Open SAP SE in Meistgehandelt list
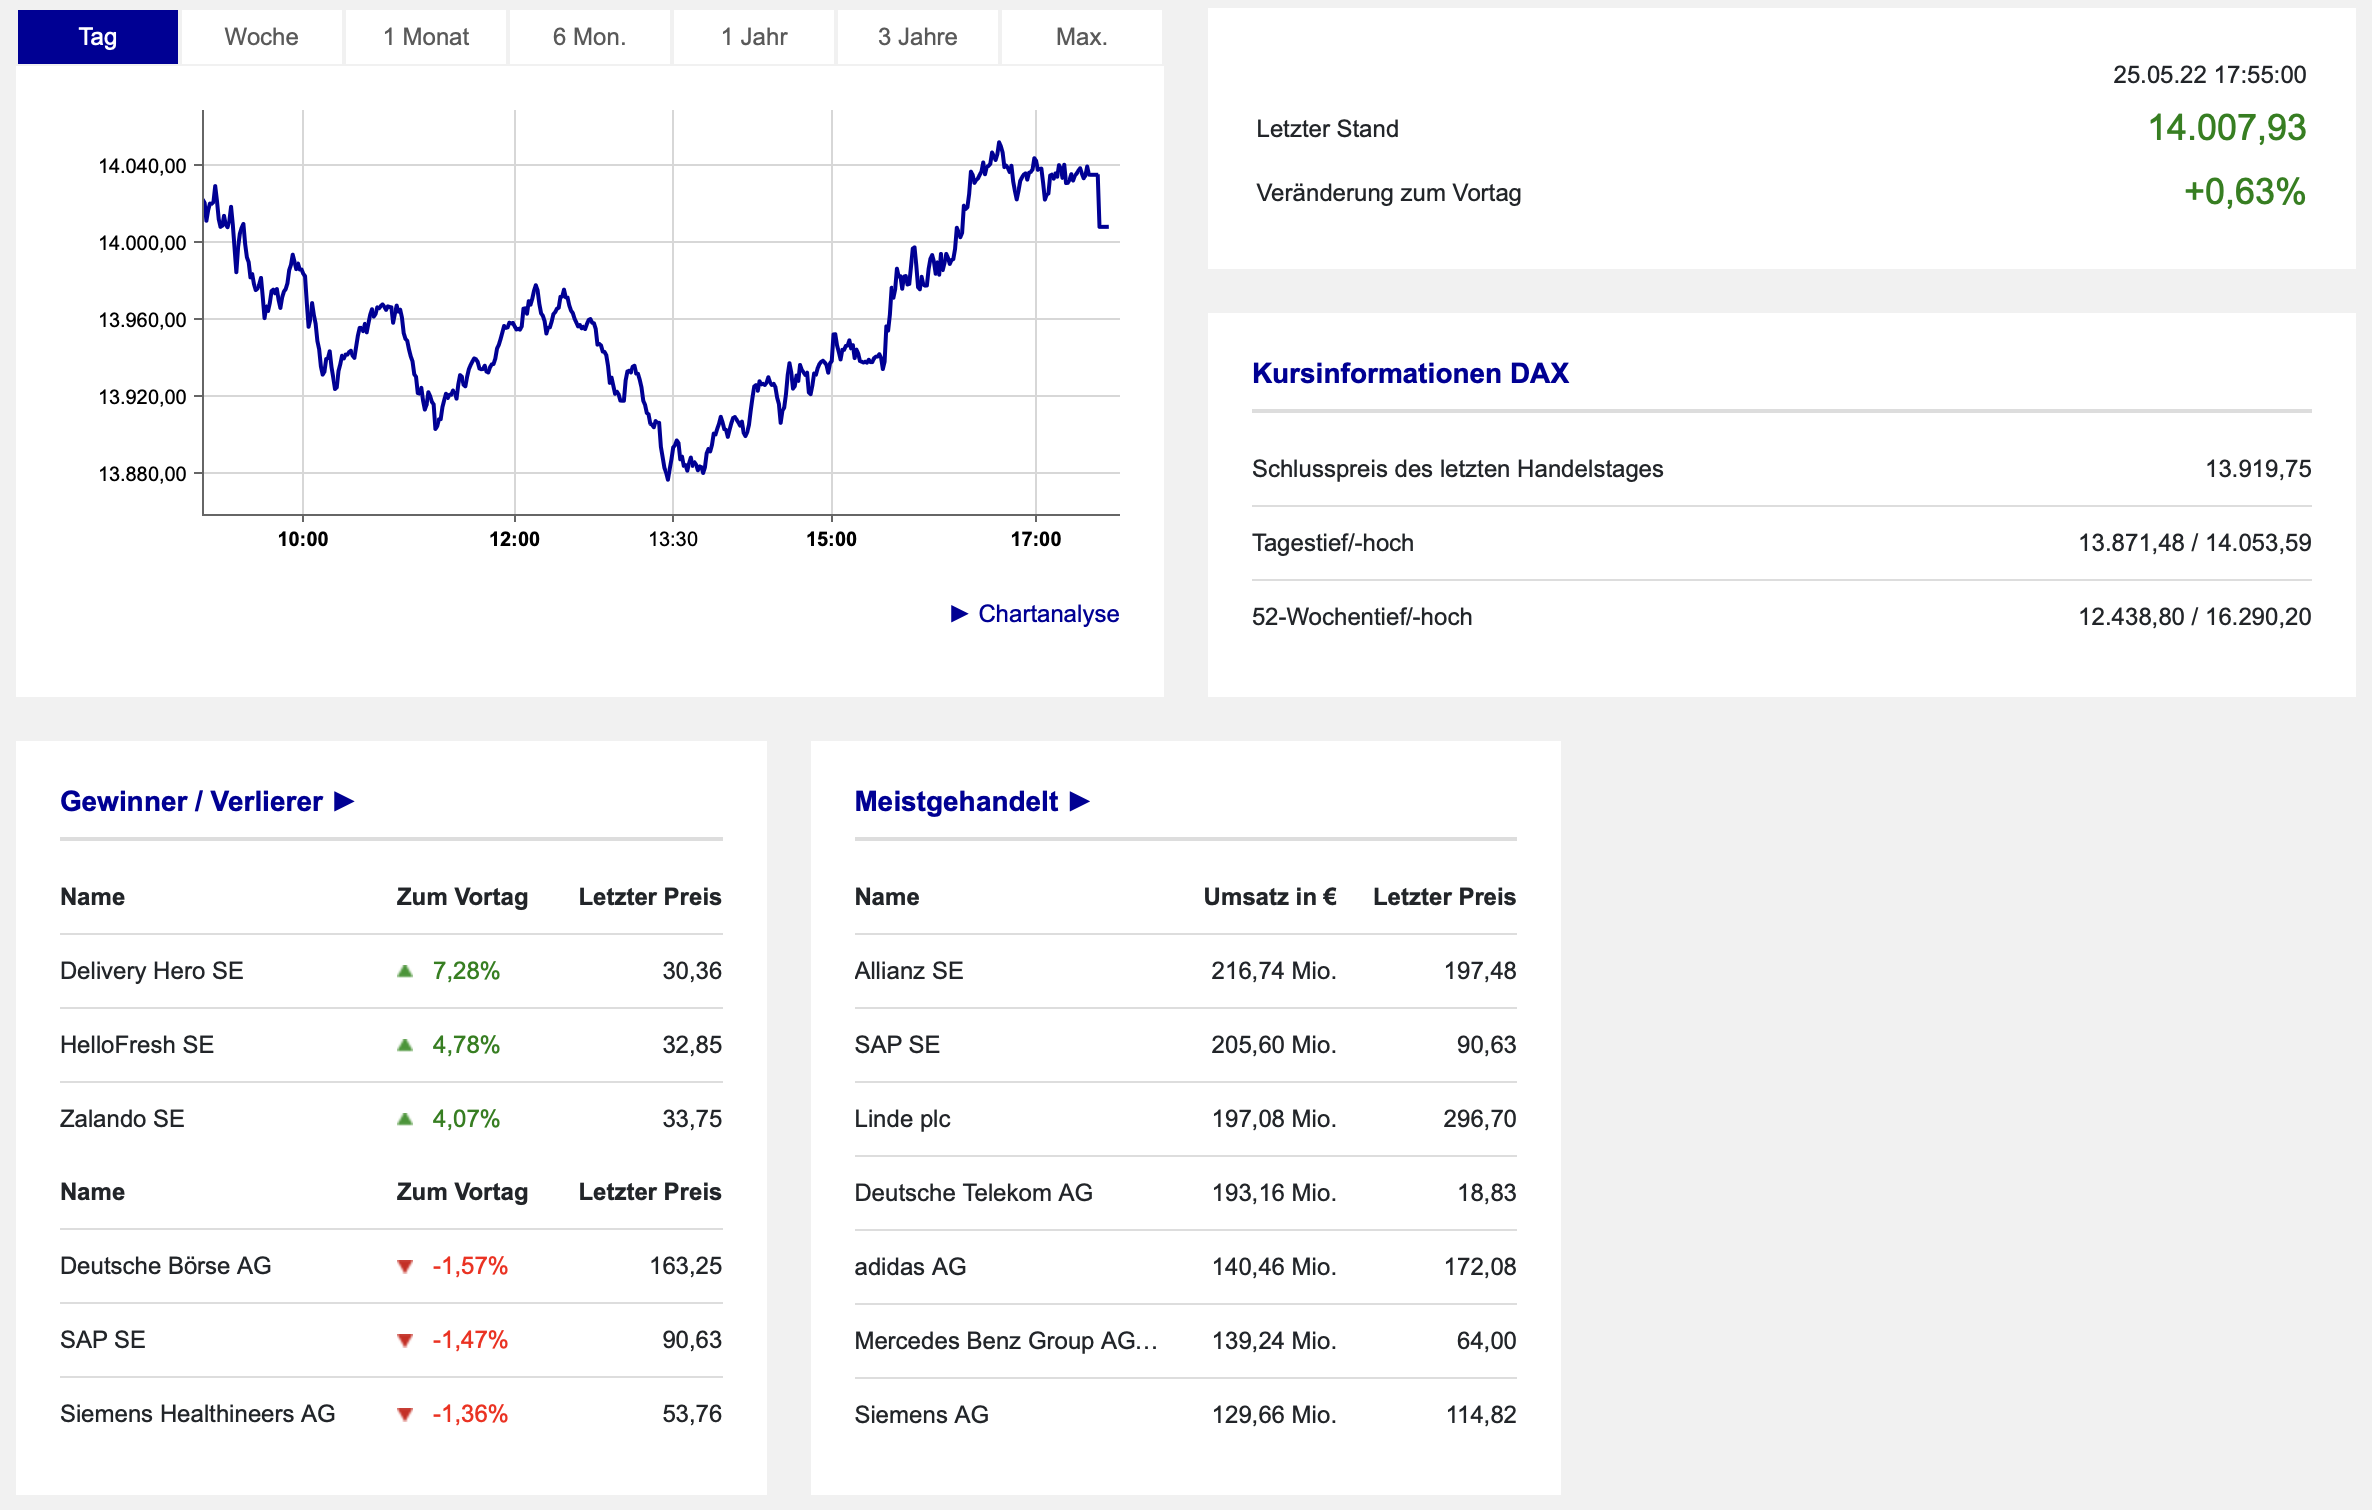 pos(897,1045)
